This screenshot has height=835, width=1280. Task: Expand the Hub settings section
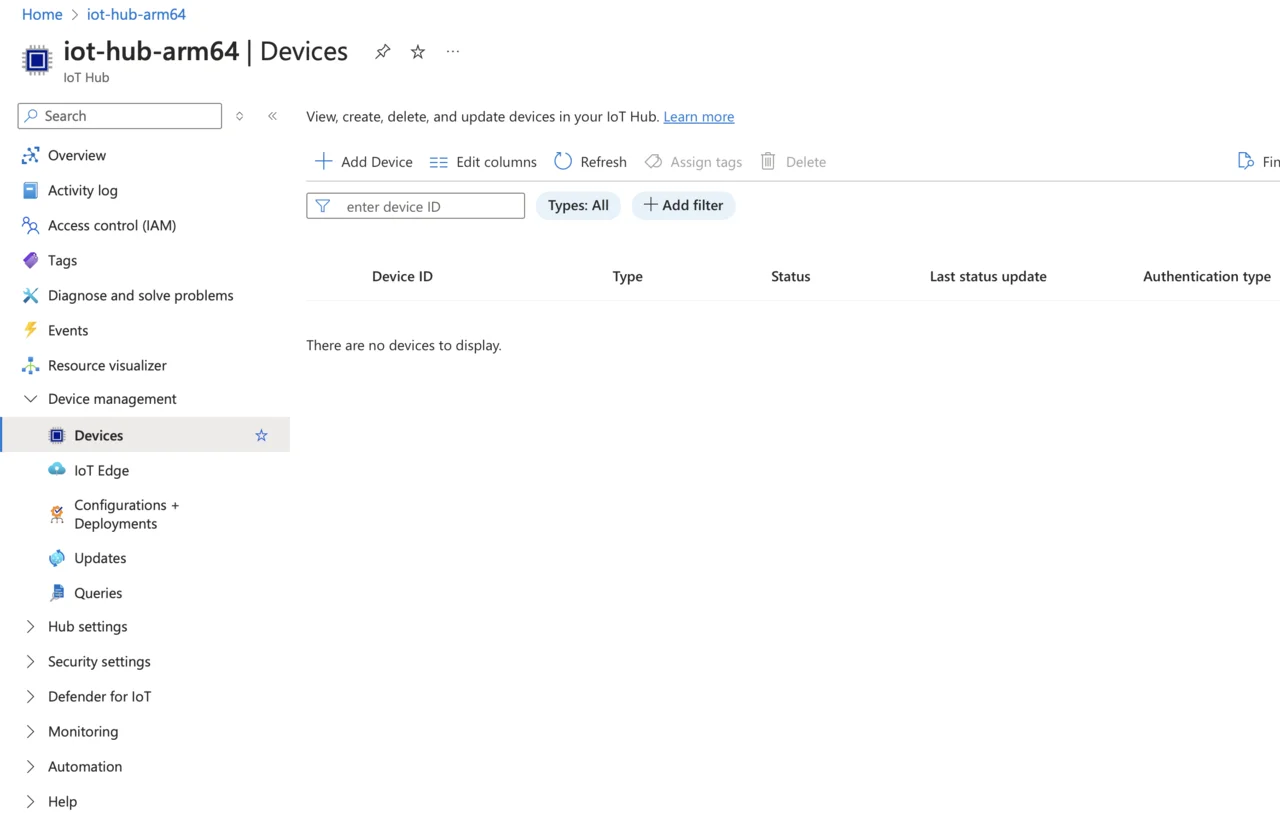click(30, 627)
